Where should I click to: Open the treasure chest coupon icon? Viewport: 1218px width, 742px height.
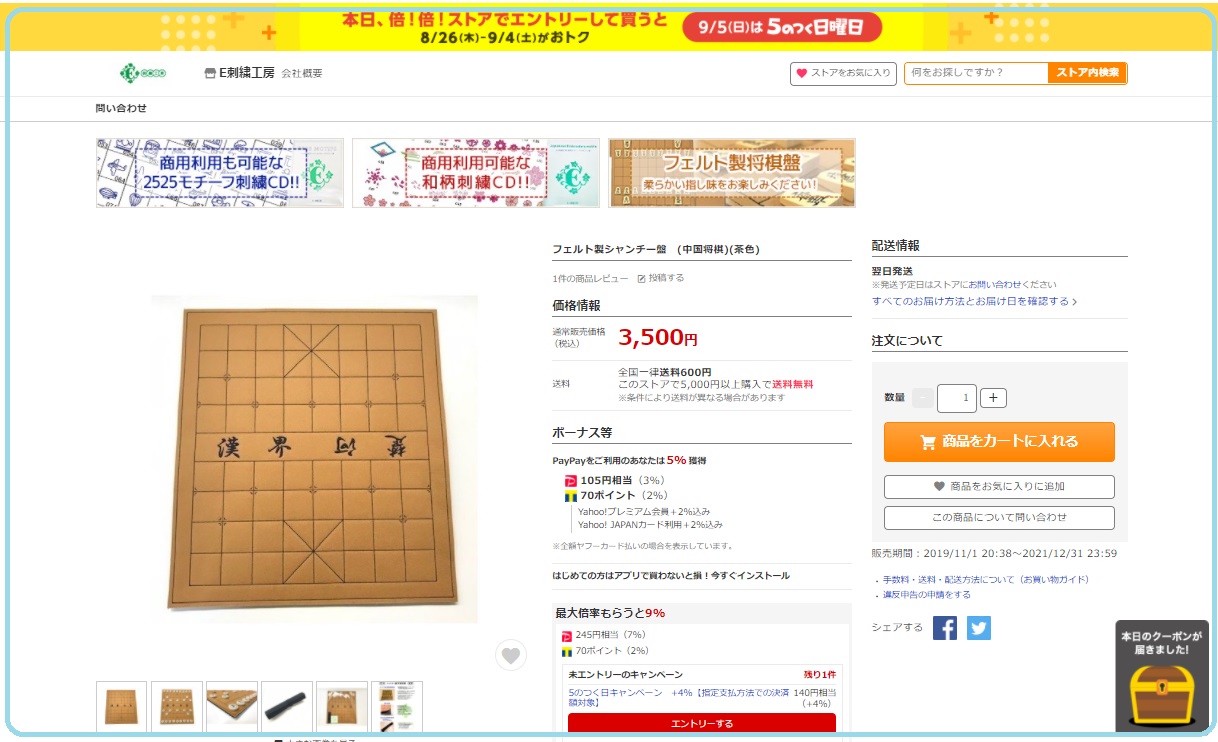pyautogui.click(x=1161, y=694)
